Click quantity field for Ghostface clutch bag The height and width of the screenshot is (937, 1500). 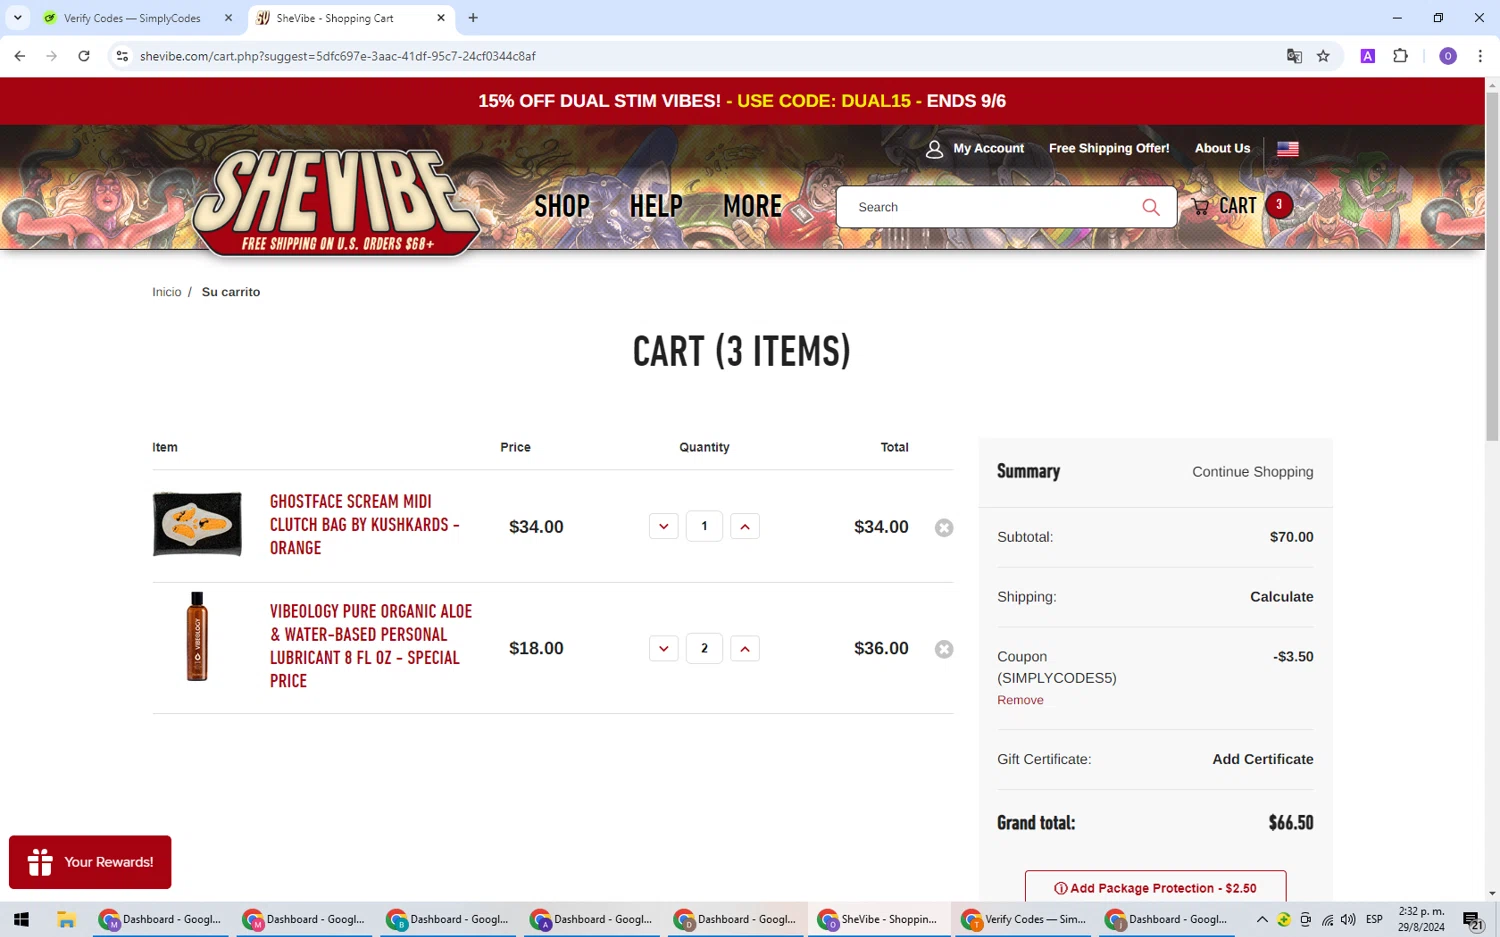(704, 526)
